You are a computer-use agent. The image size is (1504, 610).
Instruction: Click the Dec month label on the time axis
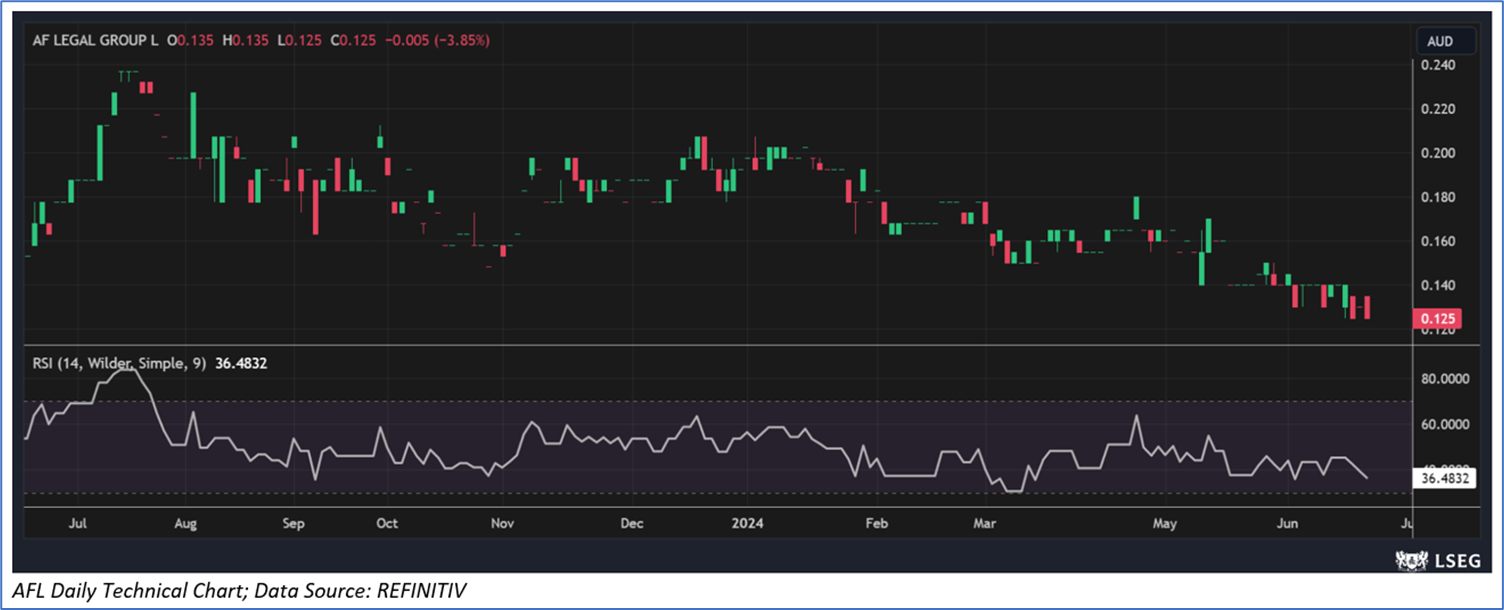tap(631, 523)
